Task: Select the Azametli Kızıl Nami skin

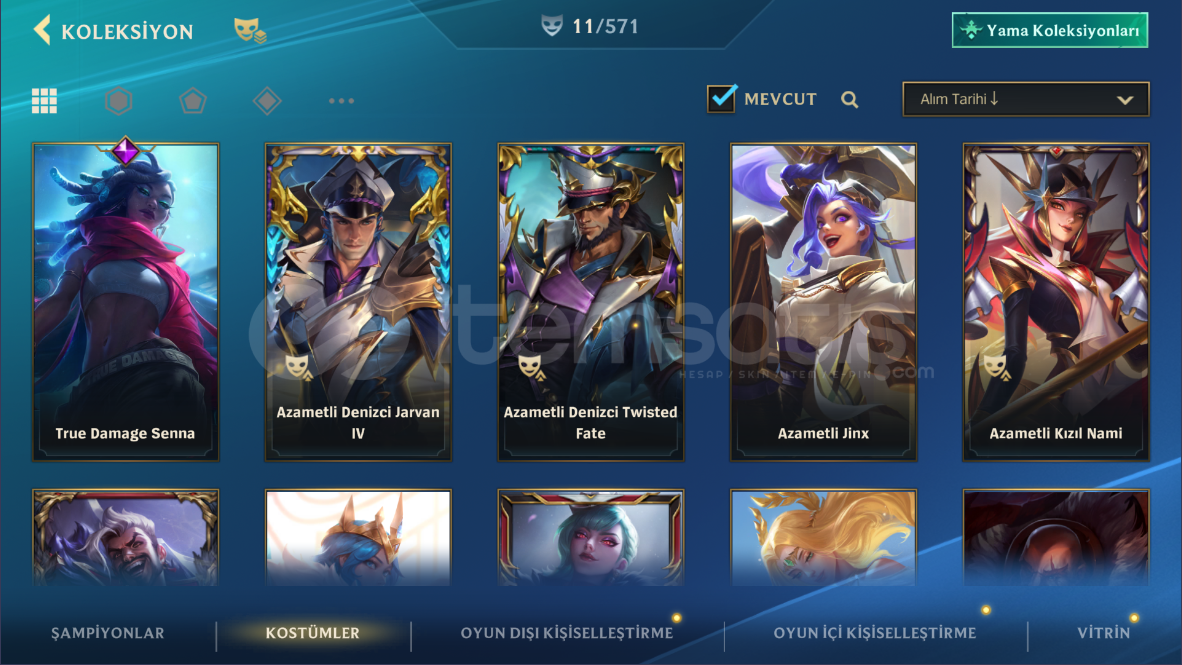Action: click(1056, 302)
